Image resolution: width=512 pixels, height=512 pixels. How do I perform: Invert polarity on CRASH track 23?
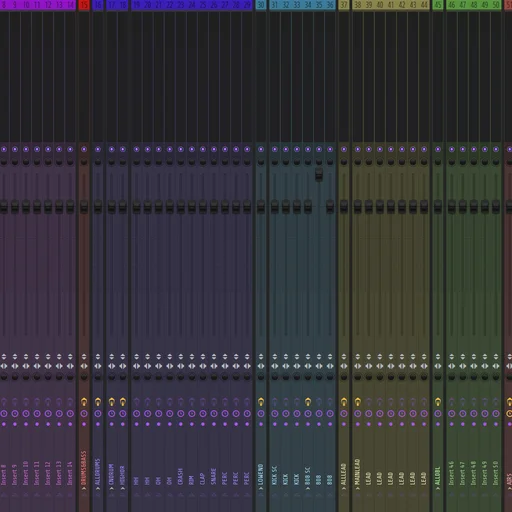(181, 357)
